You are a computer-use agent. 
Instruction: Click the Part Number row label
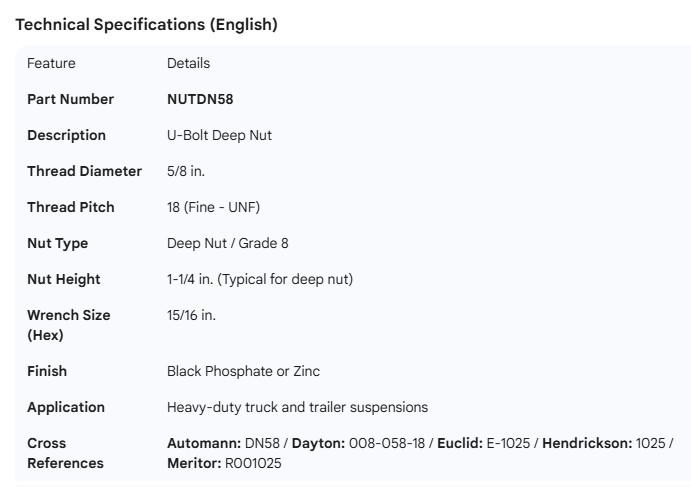coord(70,99)
